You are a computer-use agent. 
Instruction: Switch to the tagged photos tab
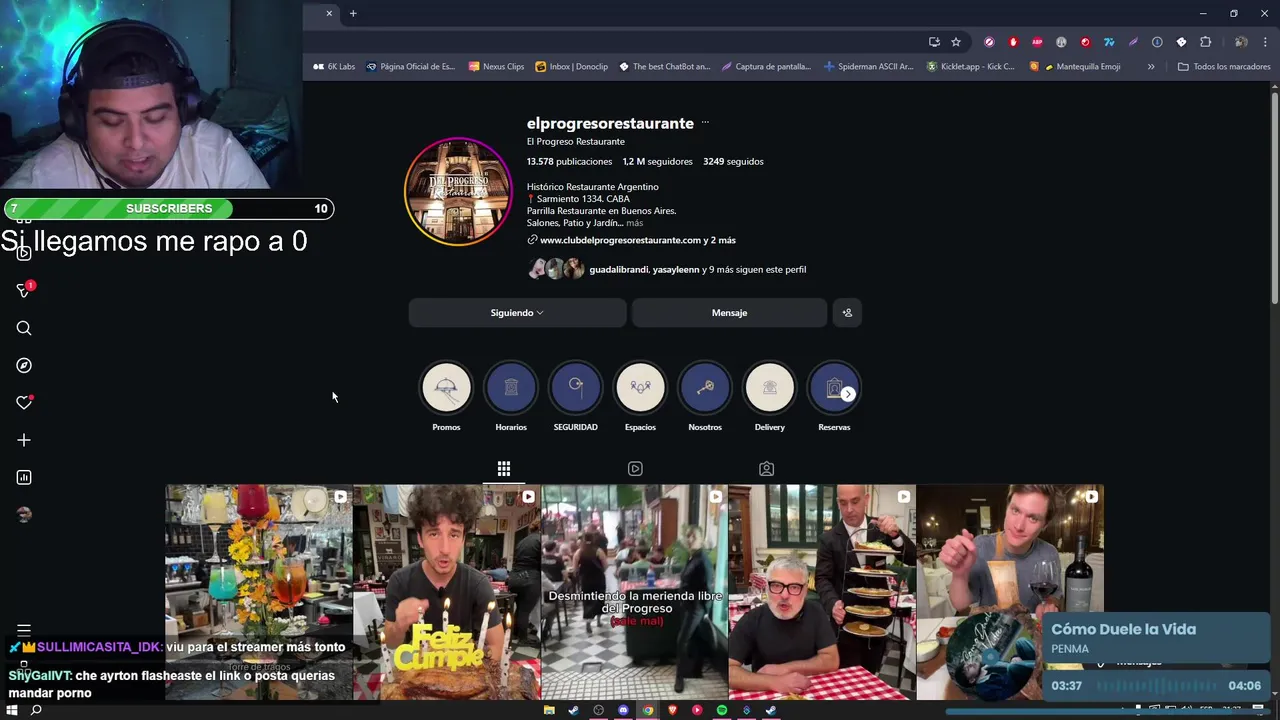point(766,469)
